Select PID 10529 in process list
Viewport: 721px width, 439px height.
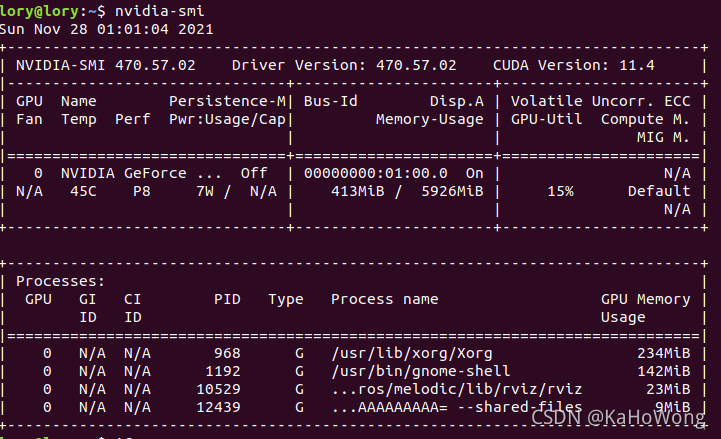[218, 389]
